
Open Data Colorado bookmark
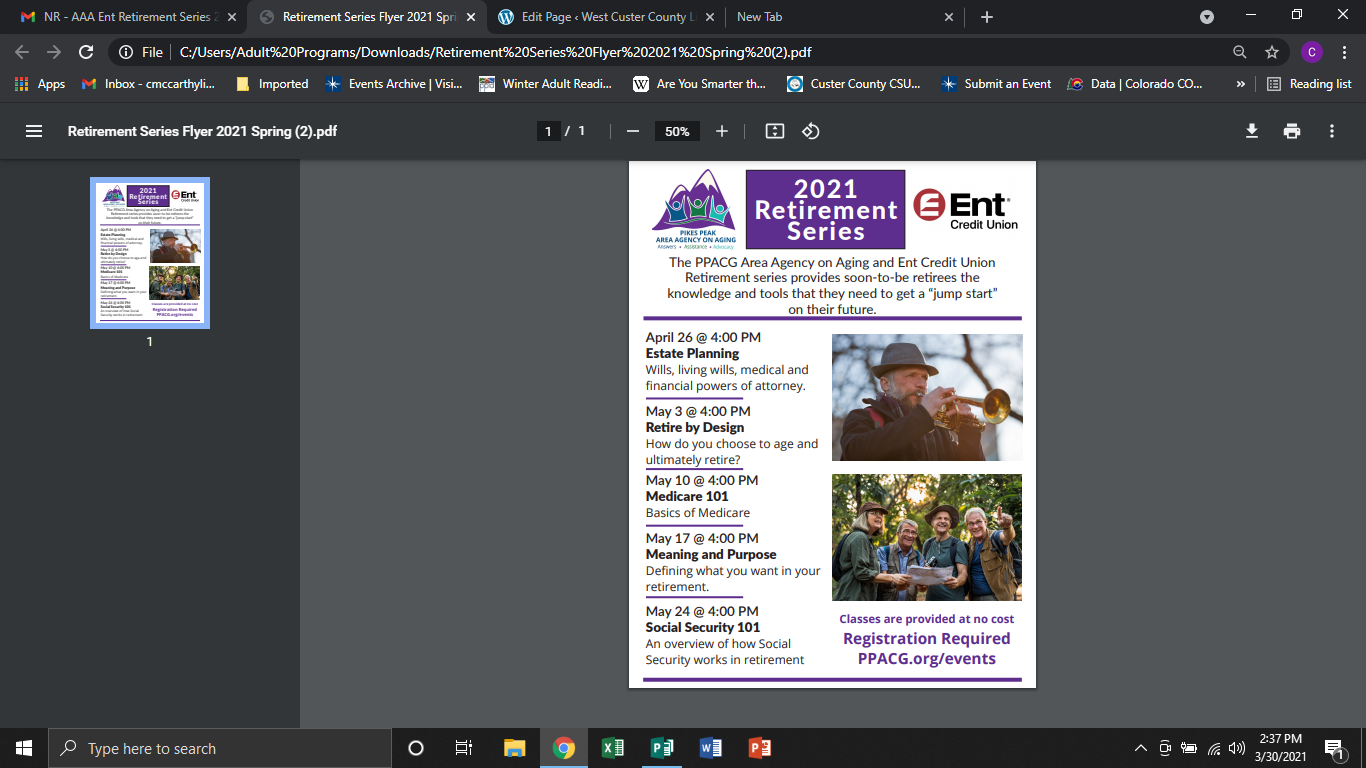(1135, 84)
